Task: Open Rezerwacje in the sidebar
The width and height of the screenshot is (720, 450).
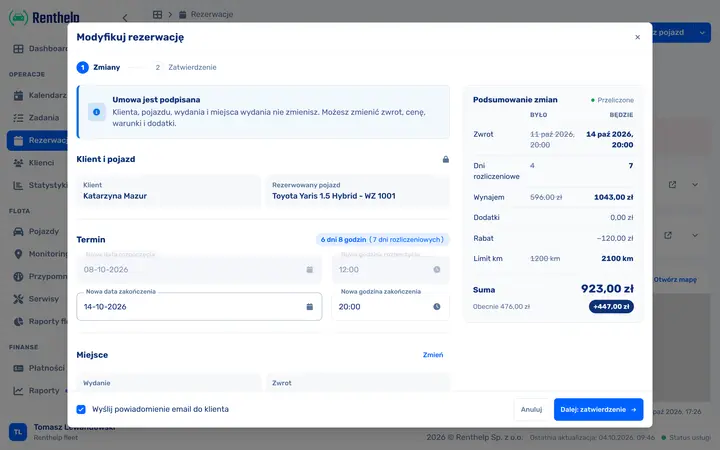Action: pyautogui.click(x=39, y=141)
